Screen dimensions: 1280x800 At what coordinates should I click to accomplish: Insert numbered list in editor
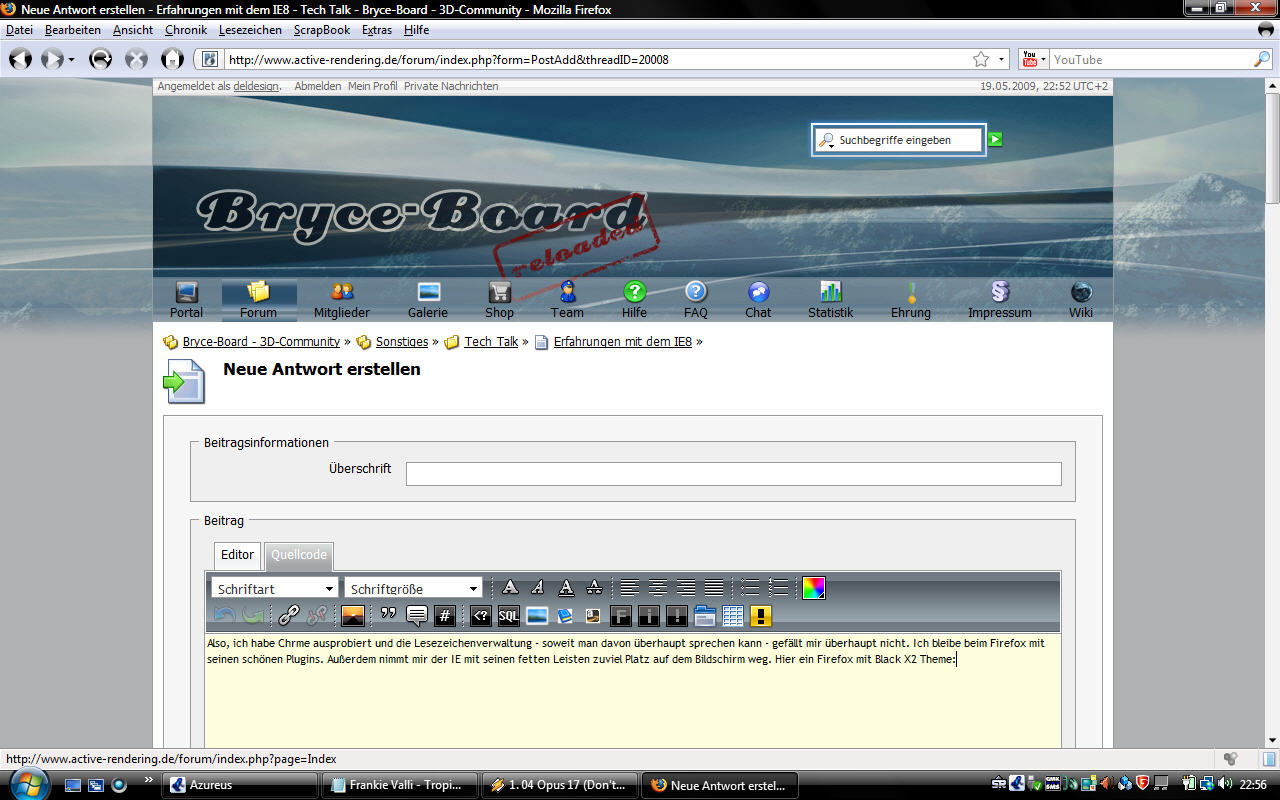pos(778,588)
